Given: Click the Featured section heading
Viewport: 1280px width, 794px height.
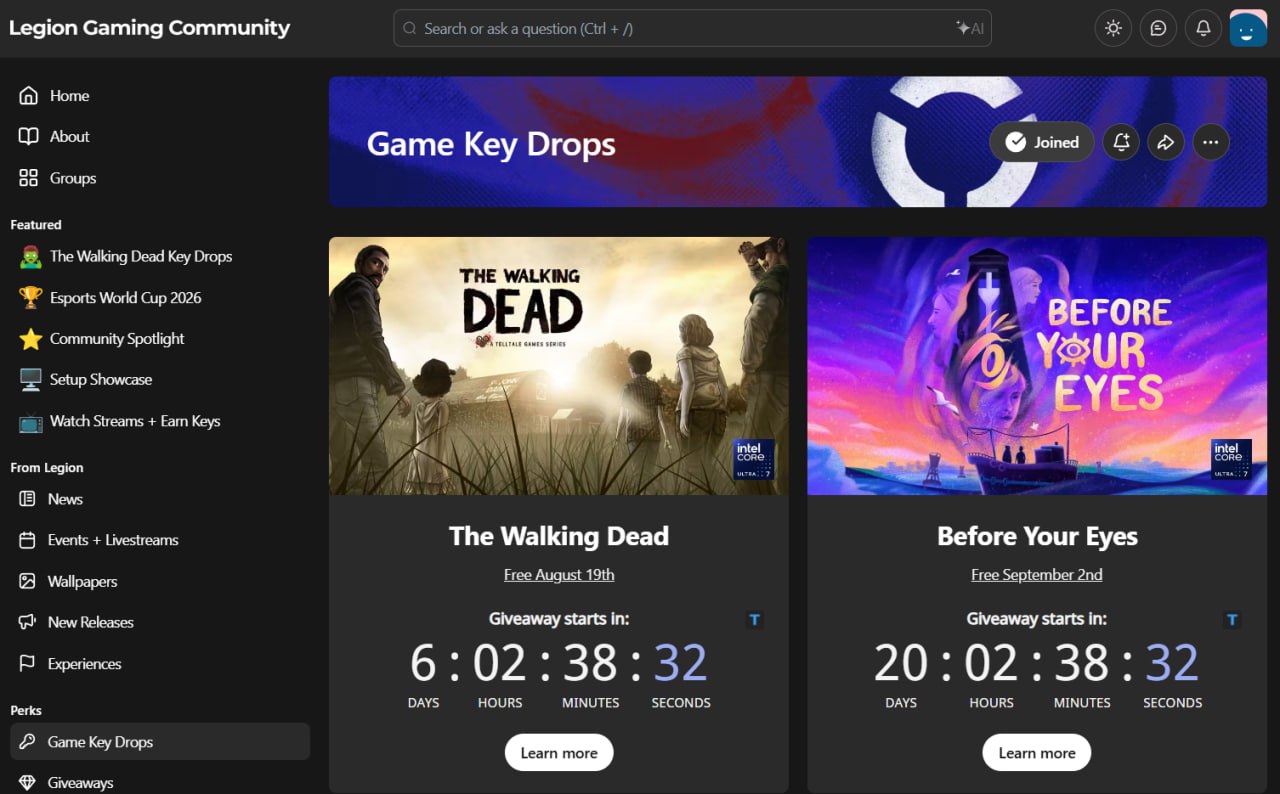Looking at the screenshot, I should click(x=36, y=225).
